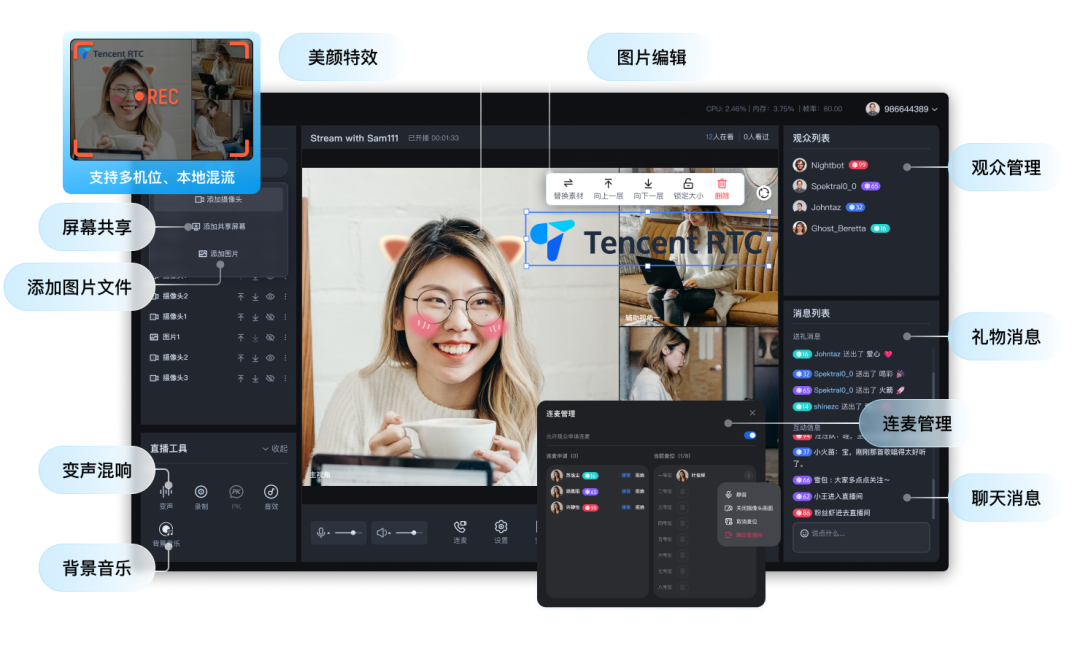Image resolution: width=1080 pixels, height=664 pixels.
Task: Accept second co-host request with level 65
Action: [x=626, y=491]
